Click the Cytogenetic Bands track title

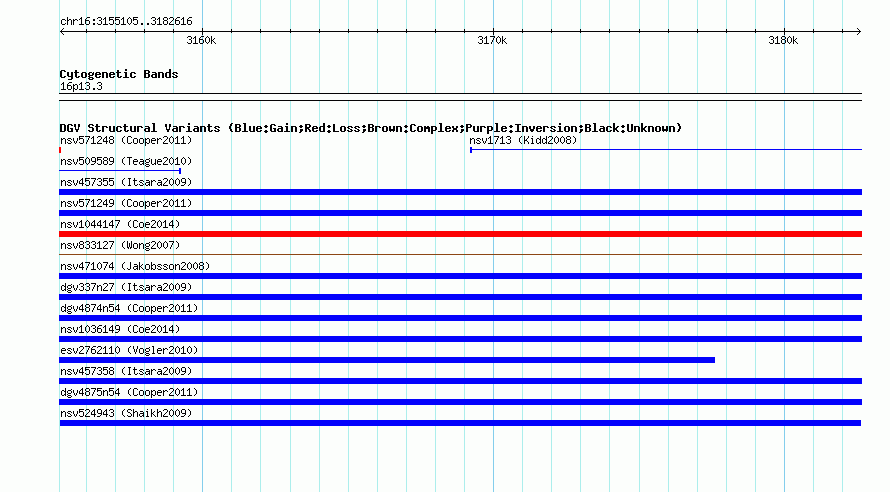(119, 74)
